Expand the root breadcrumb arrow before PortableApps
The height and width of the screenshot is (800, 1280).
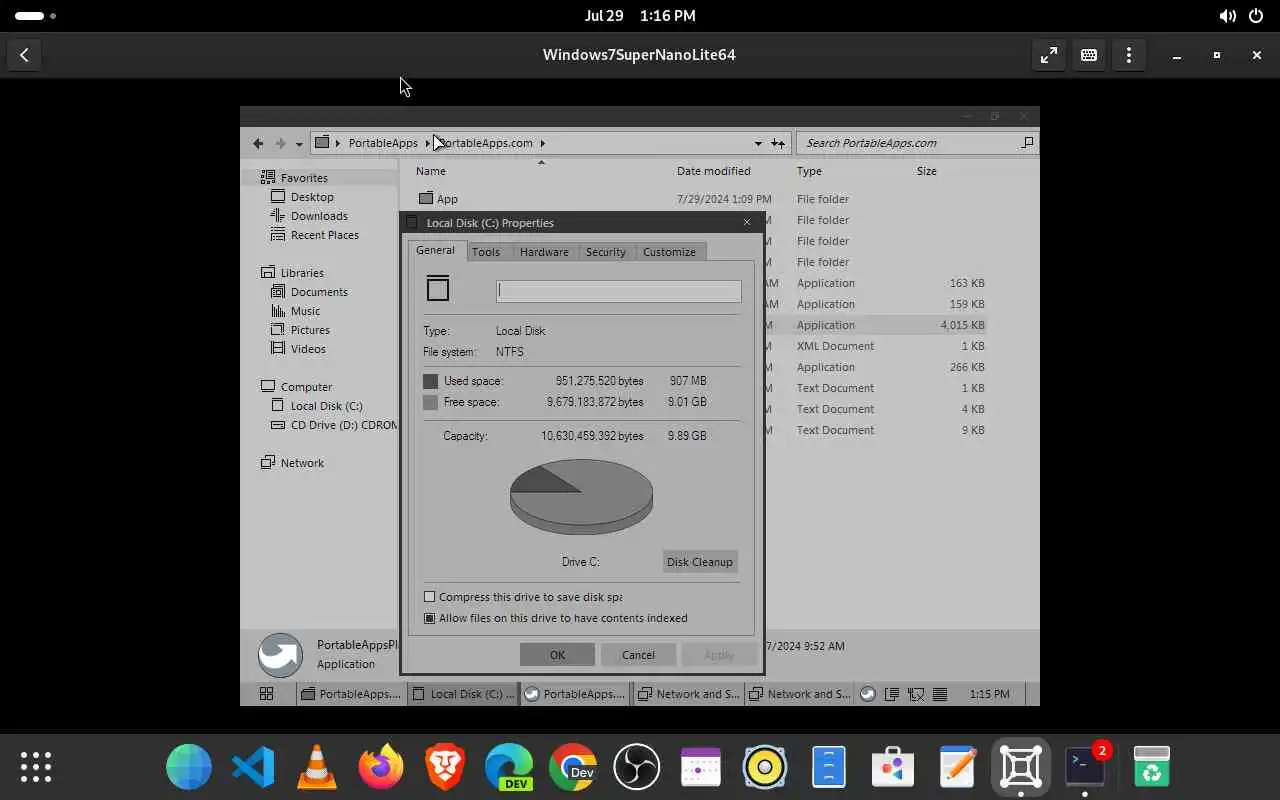click(x=338, y=143)
